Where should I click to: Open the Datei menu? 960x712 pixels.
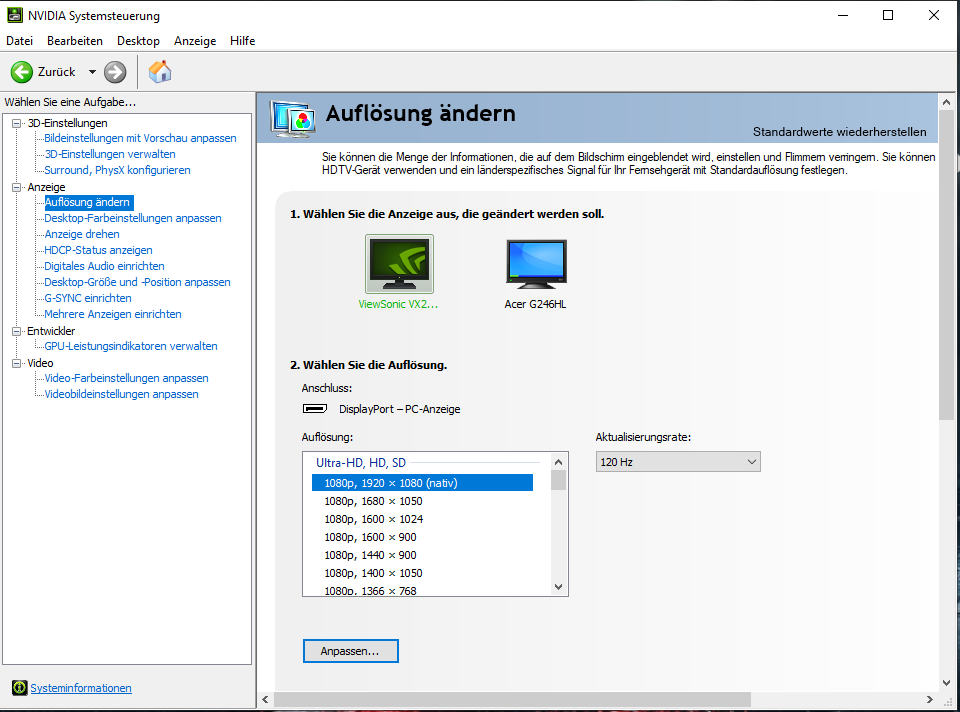[20, 41]
